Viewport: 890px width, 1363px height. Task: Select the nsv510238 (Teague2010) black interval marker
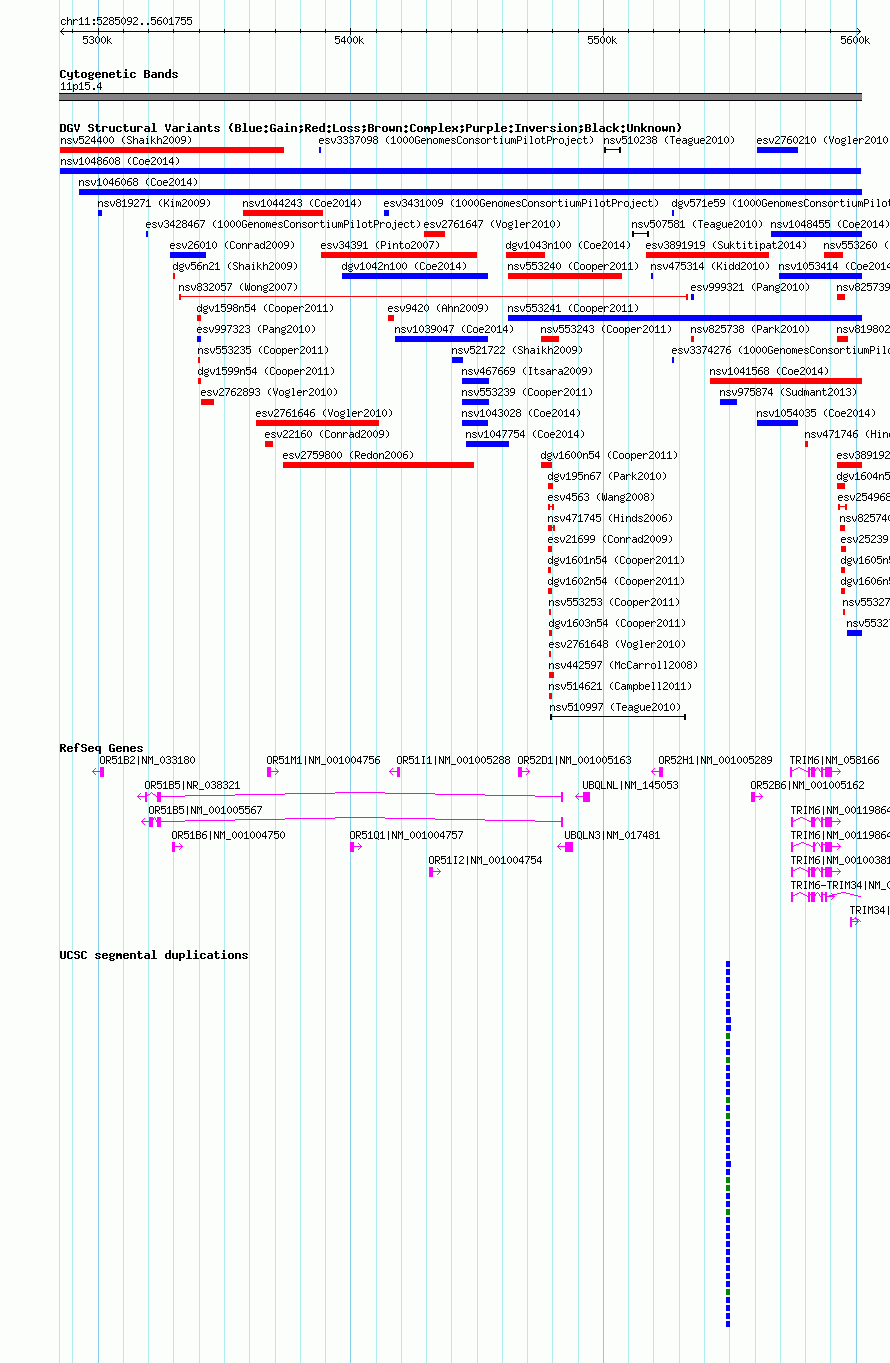click(x=612, y=150)
